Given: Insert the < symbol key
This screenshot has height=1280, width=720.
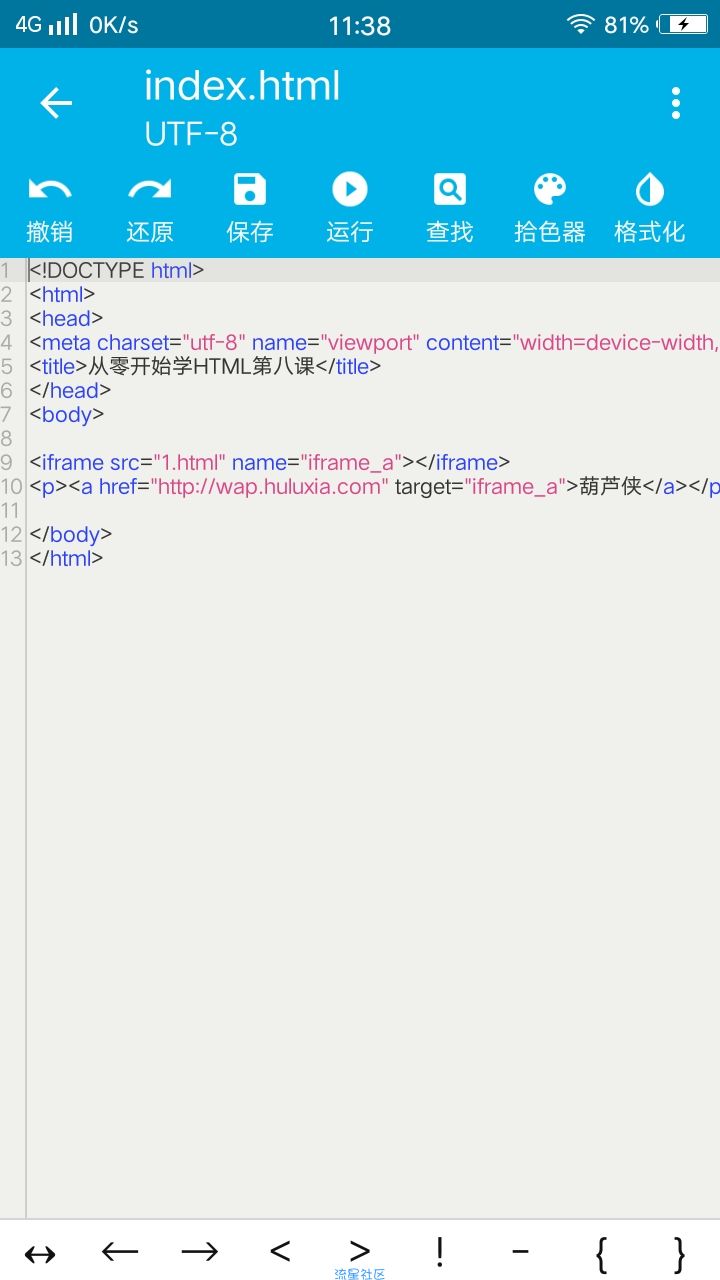Looking at the screenshot, I should pos(280,1251).
